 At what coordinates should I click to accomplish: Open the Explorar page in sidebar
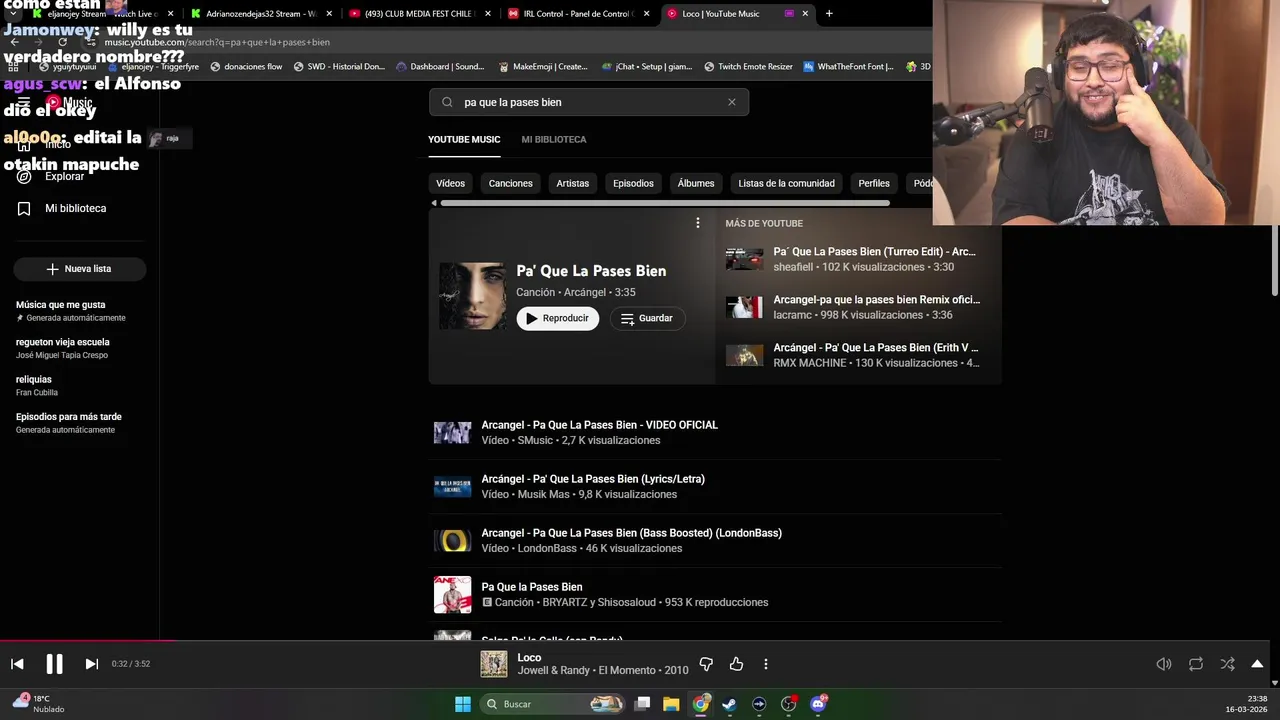[x=64, y=176]
